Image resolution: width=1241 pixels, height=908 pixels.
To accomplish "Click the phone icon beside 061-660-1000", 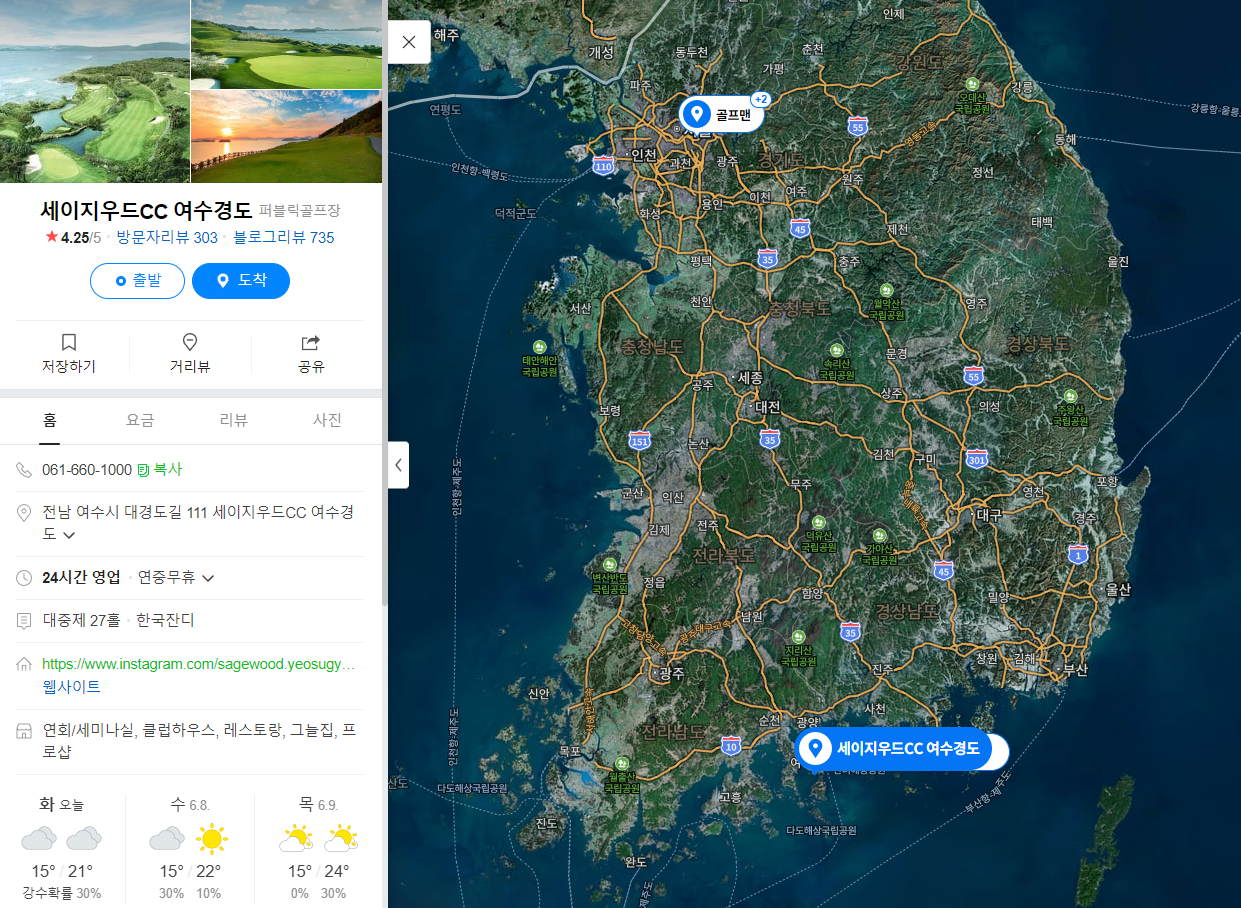I will pyautogui.click(x=25, y=470).
